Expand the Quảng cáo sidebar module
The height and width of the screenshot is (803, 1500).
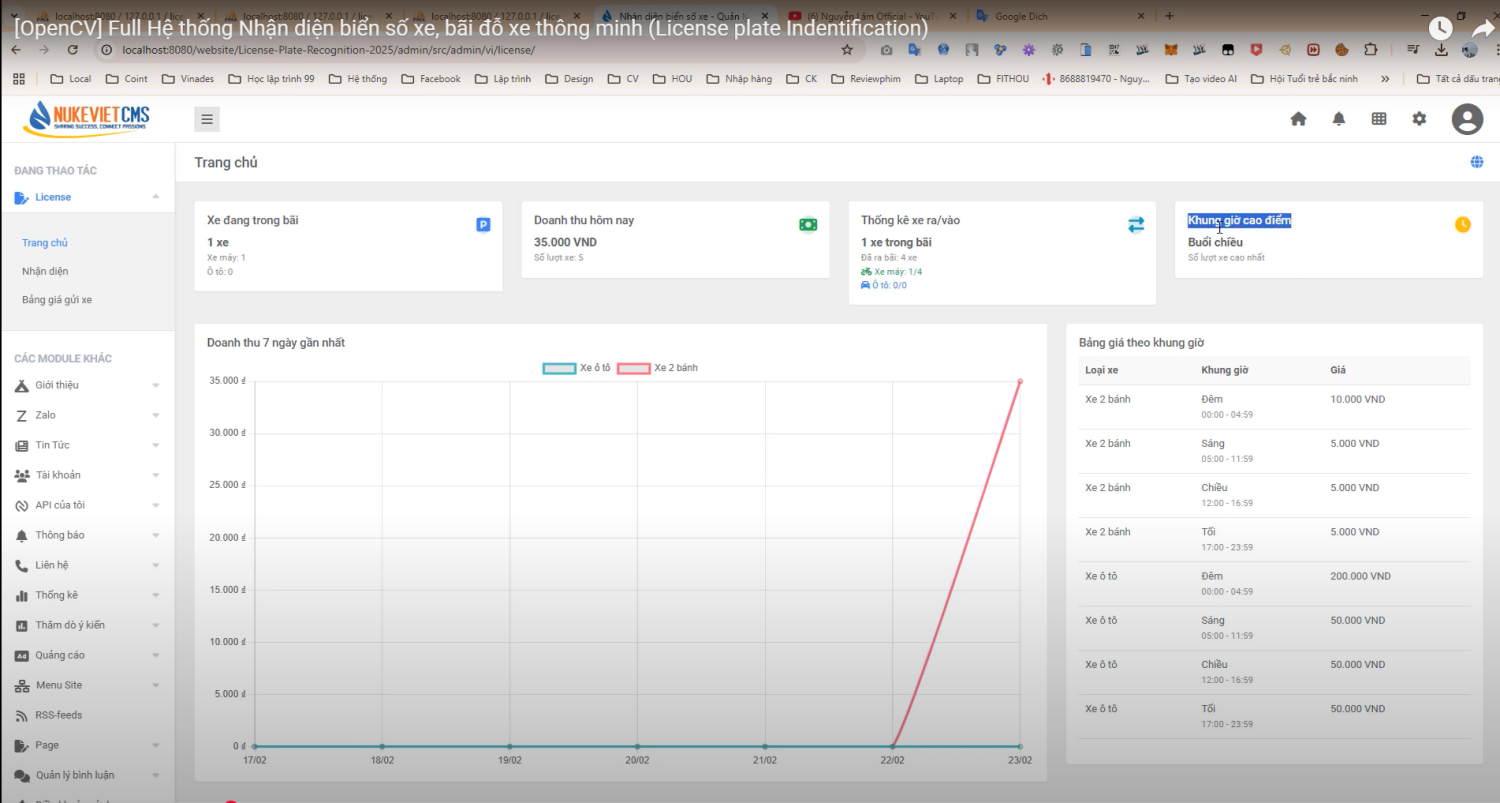tap(87, 655)
